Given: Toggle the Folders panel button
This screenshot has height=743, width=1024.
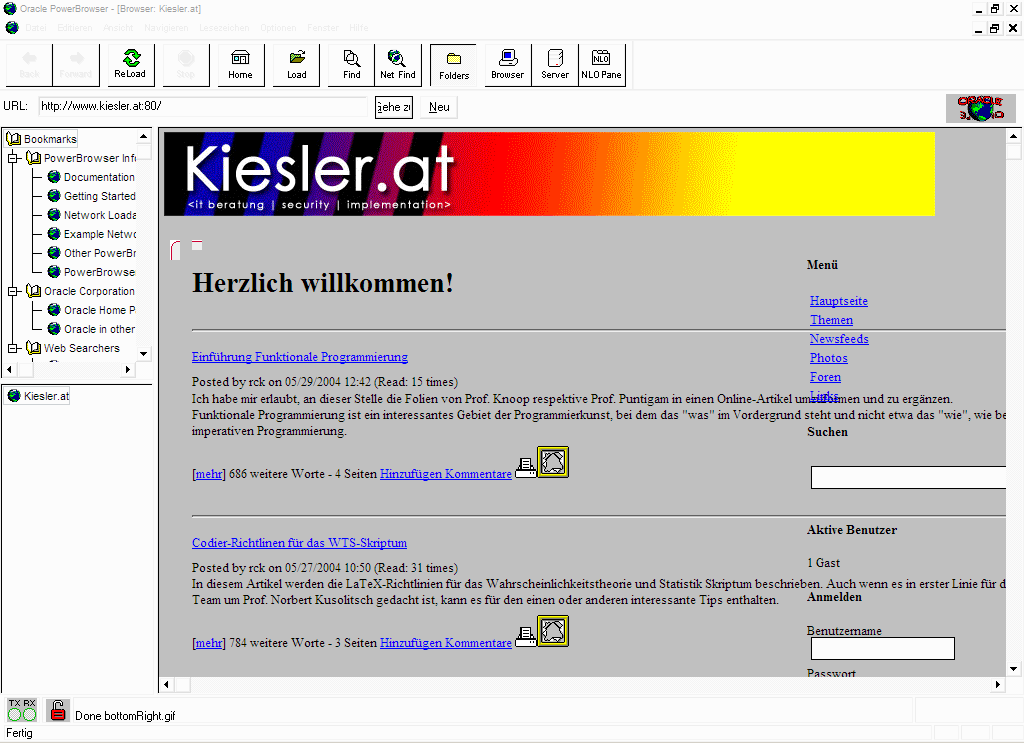Looking at the screenshot, I should click(454, 65).
